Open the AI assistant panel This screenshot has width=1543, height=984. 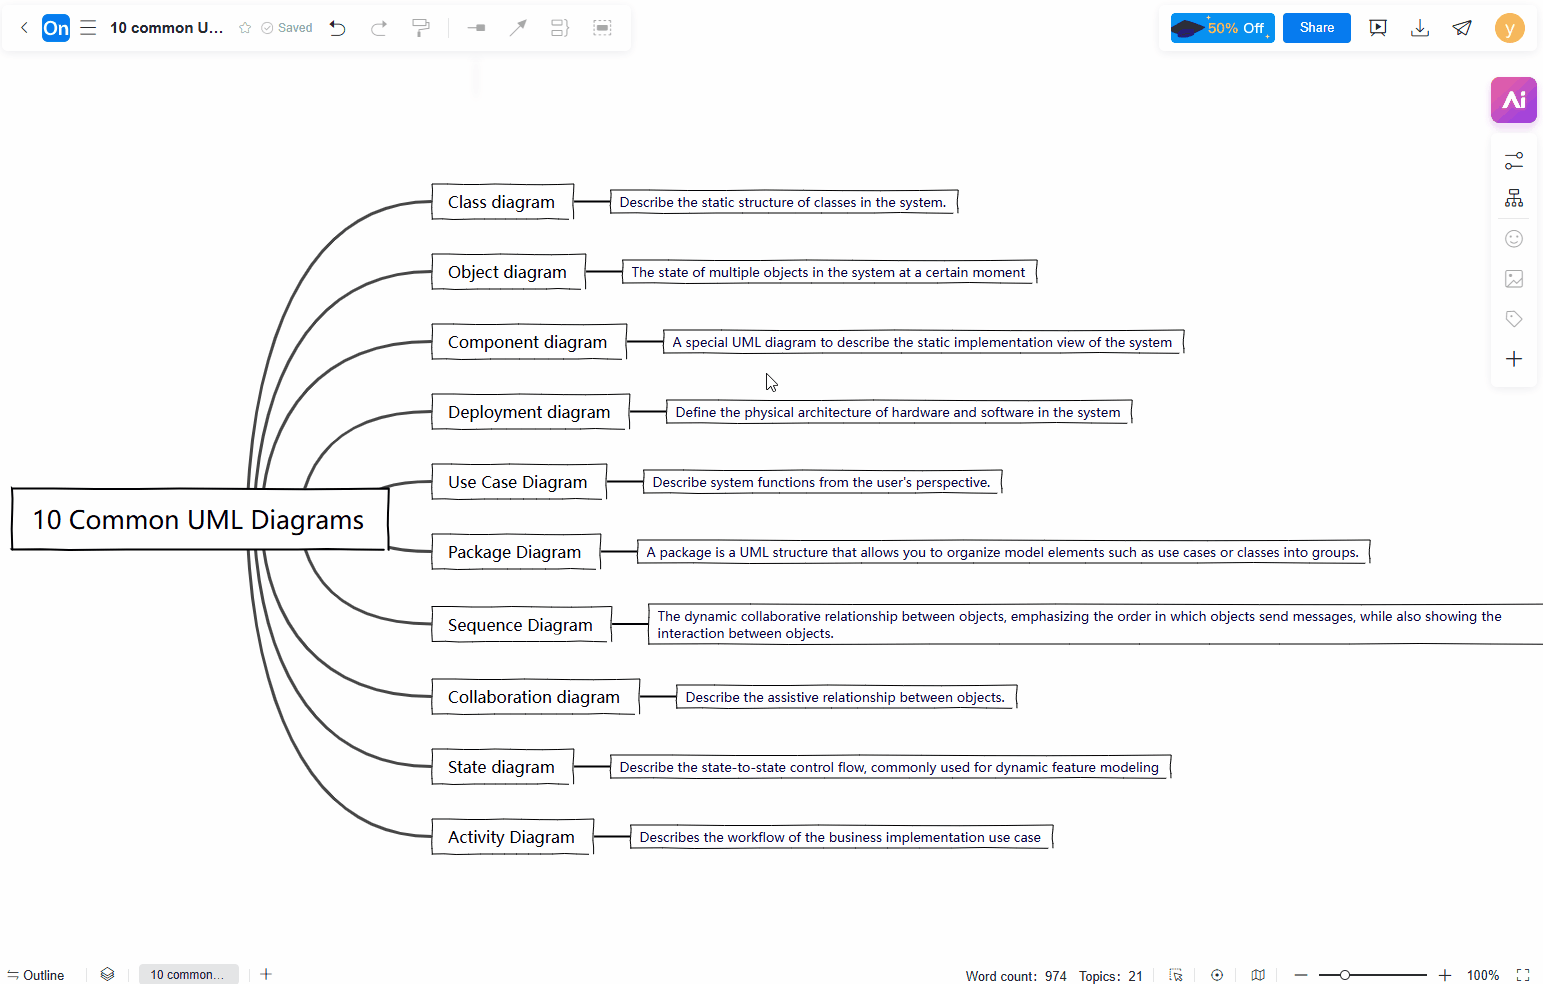click(1514, 100)
